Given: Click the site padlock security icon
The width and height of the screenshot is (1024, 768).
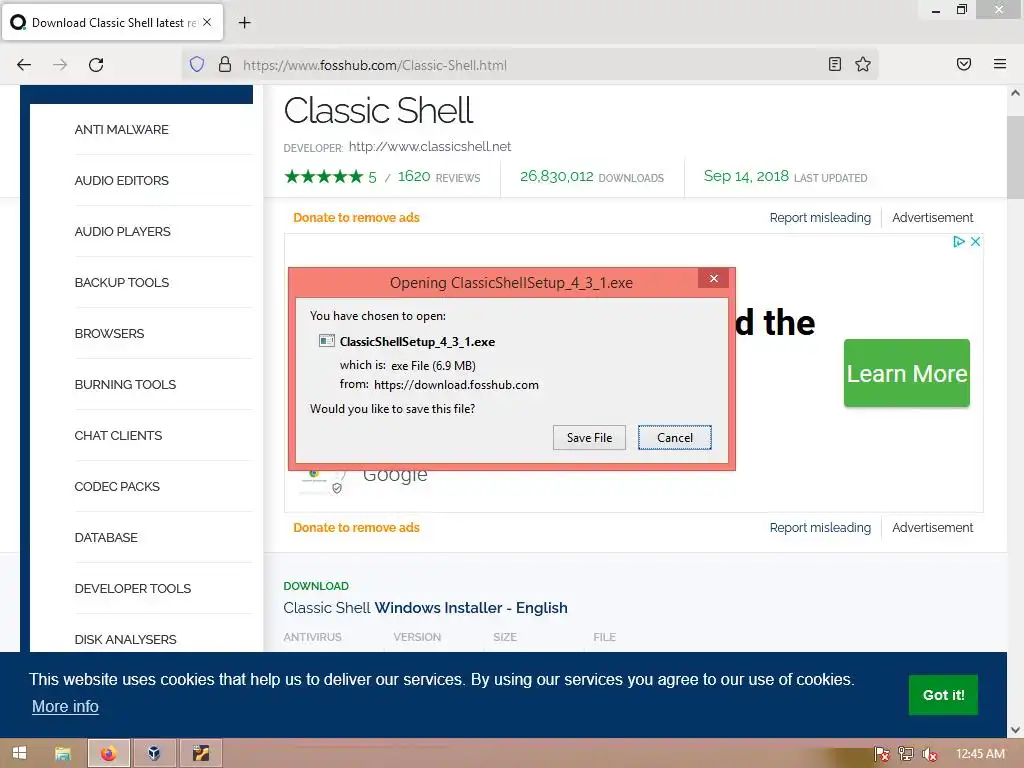Looking at the screenshot, I should [225, 65].
